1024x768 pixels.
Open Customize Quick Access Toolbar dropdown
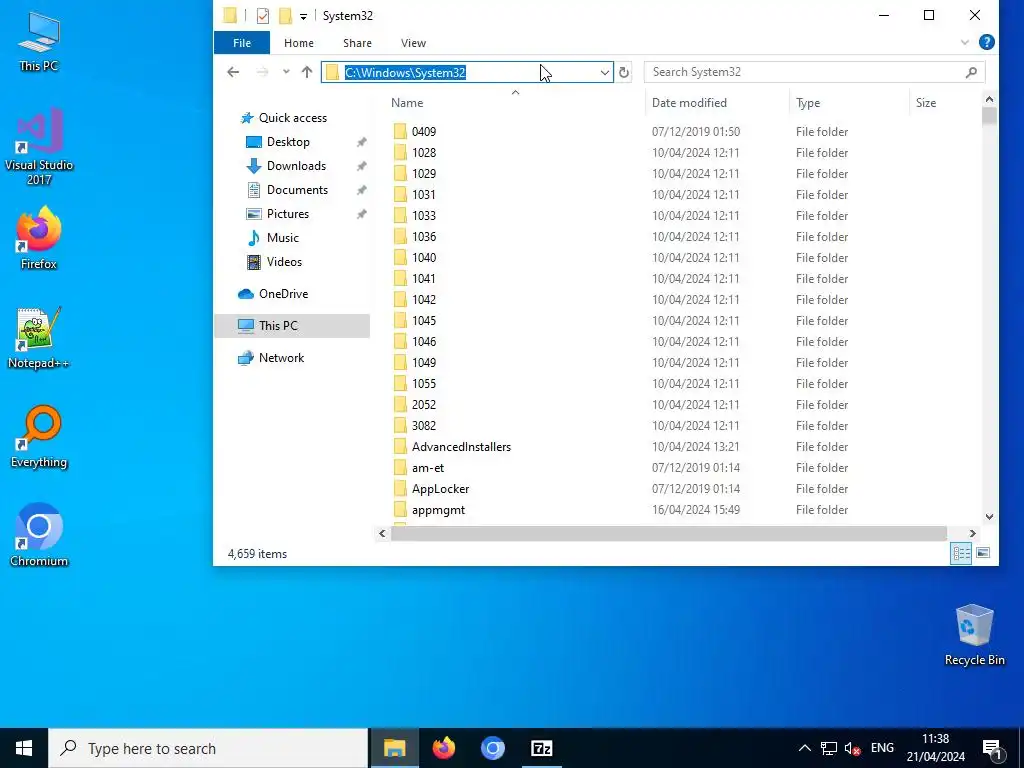[x=303, y=16]
